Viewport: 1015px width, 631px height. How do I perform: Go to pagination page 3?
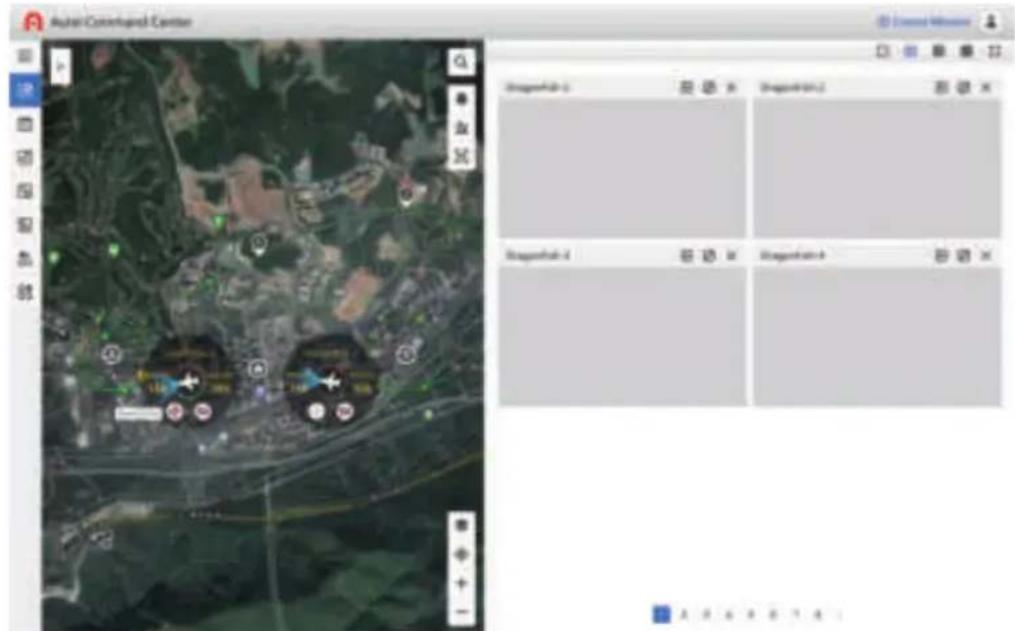click(706, 614)
